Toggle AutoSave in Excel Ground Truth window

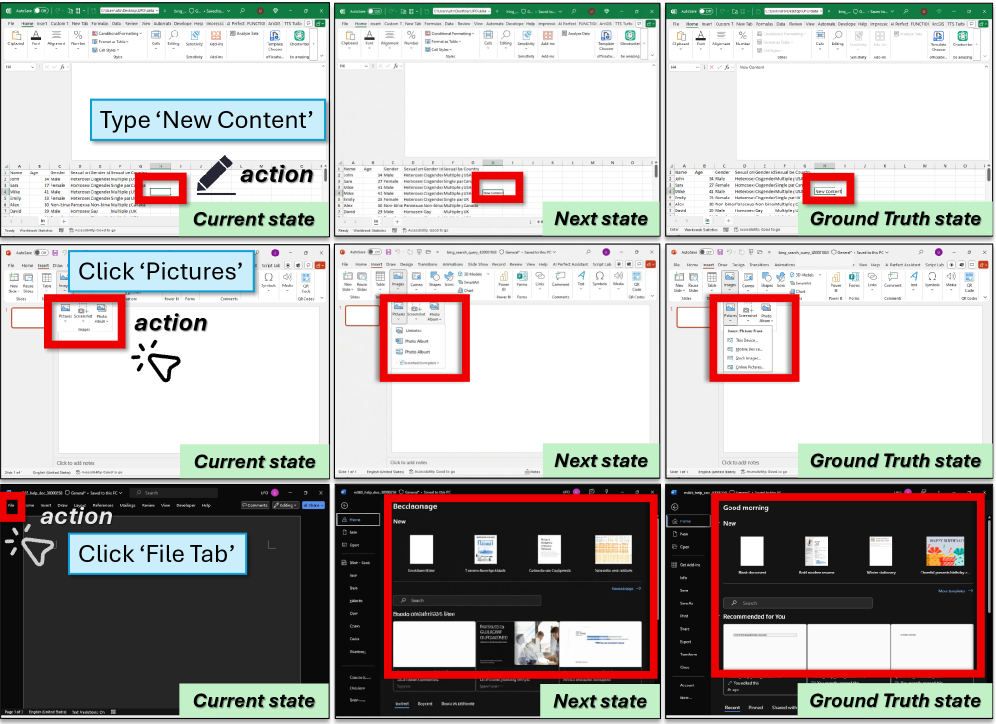point(706,11)
